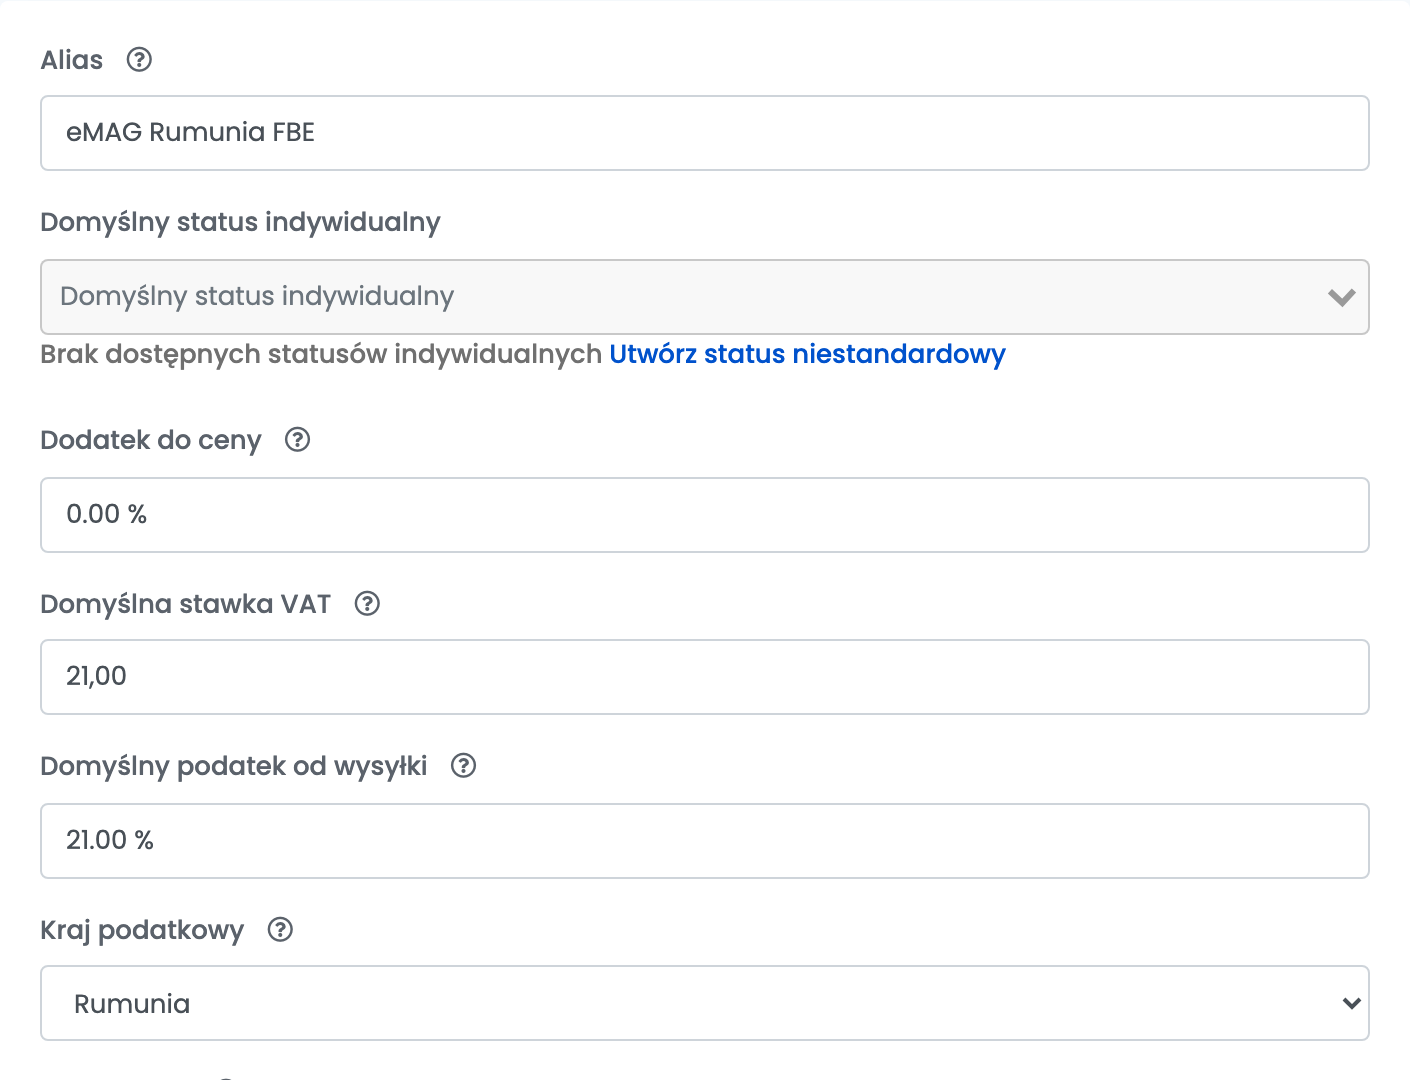
Task: Open the Kraj podatkowy dropdown showing Rumunia
Action: (x=705, y=1003)
